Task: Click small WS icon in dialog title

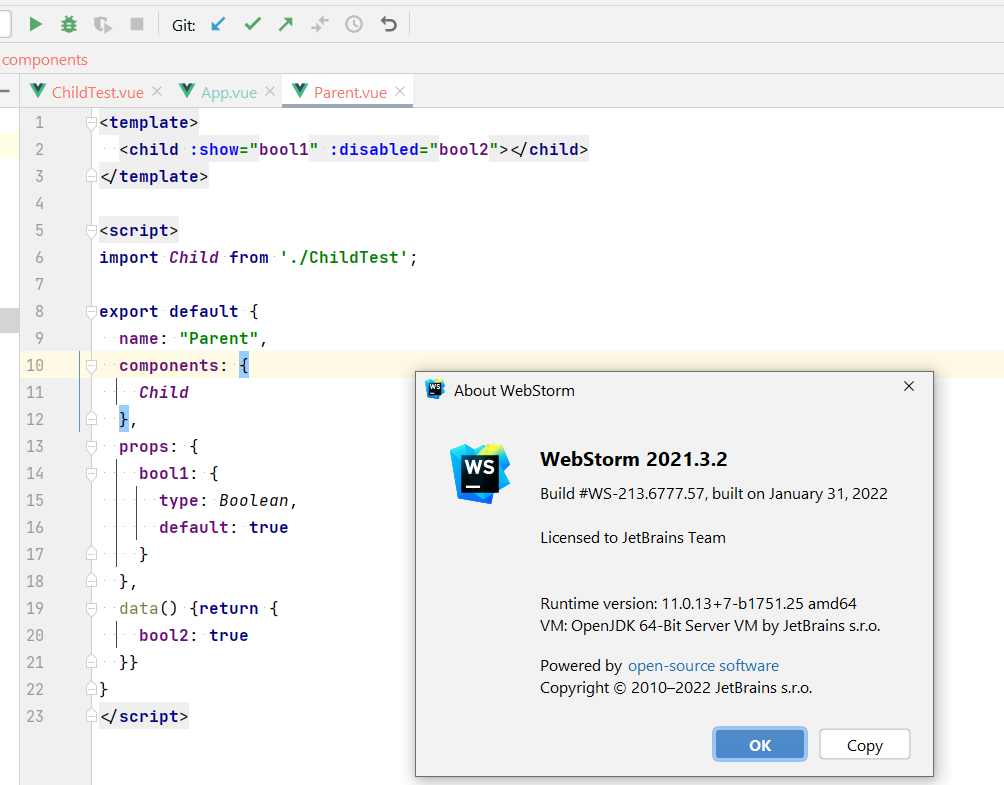Action: tap(435, 389)
